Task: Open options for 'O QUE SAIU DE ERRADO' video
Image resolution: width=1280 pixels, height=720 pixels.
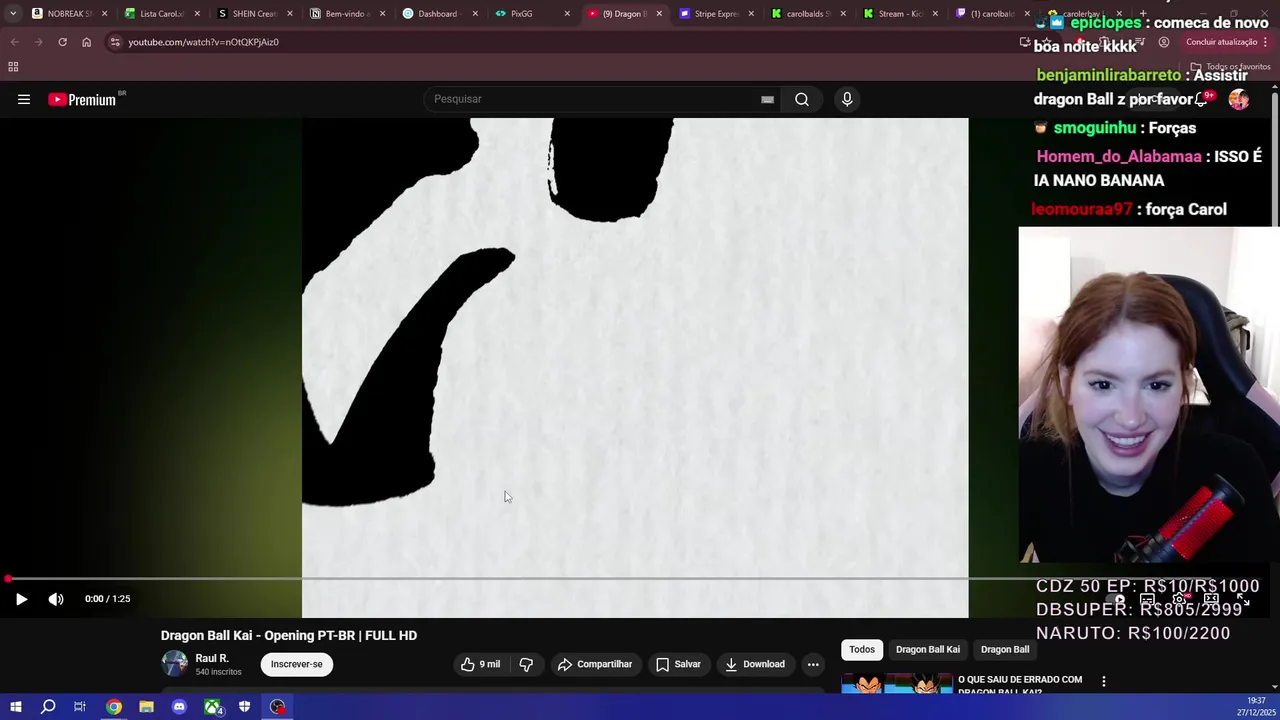Action: (1104, 681)
